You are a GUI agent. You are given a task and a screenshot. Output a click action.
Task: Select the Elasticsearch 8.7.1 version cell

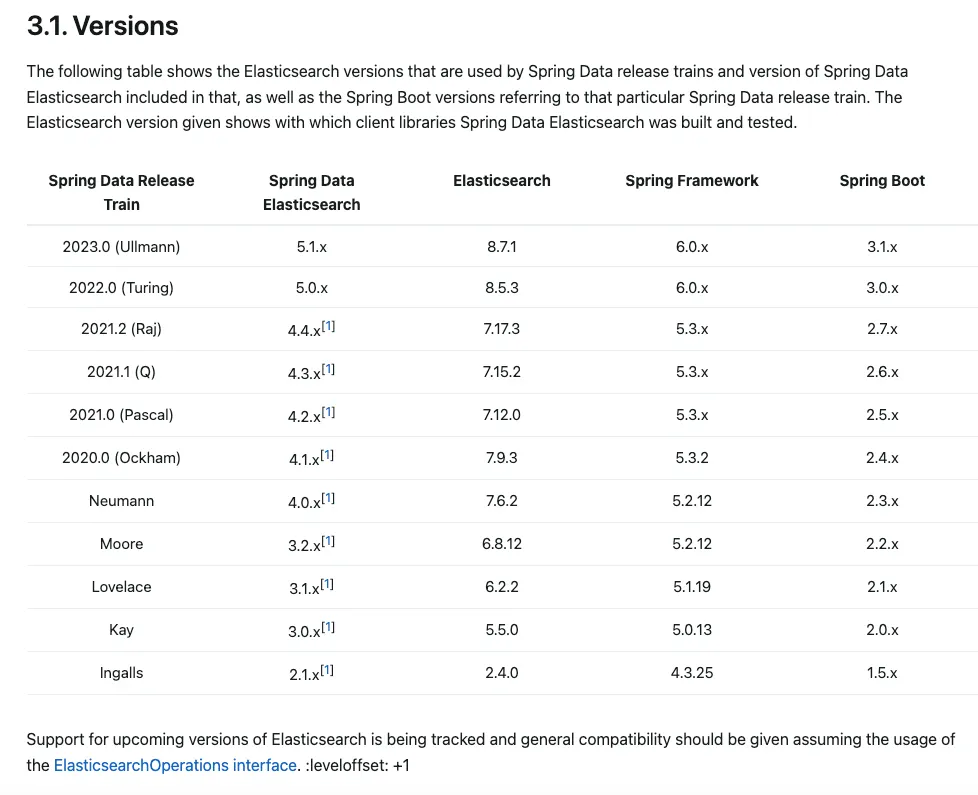(501, 246)
